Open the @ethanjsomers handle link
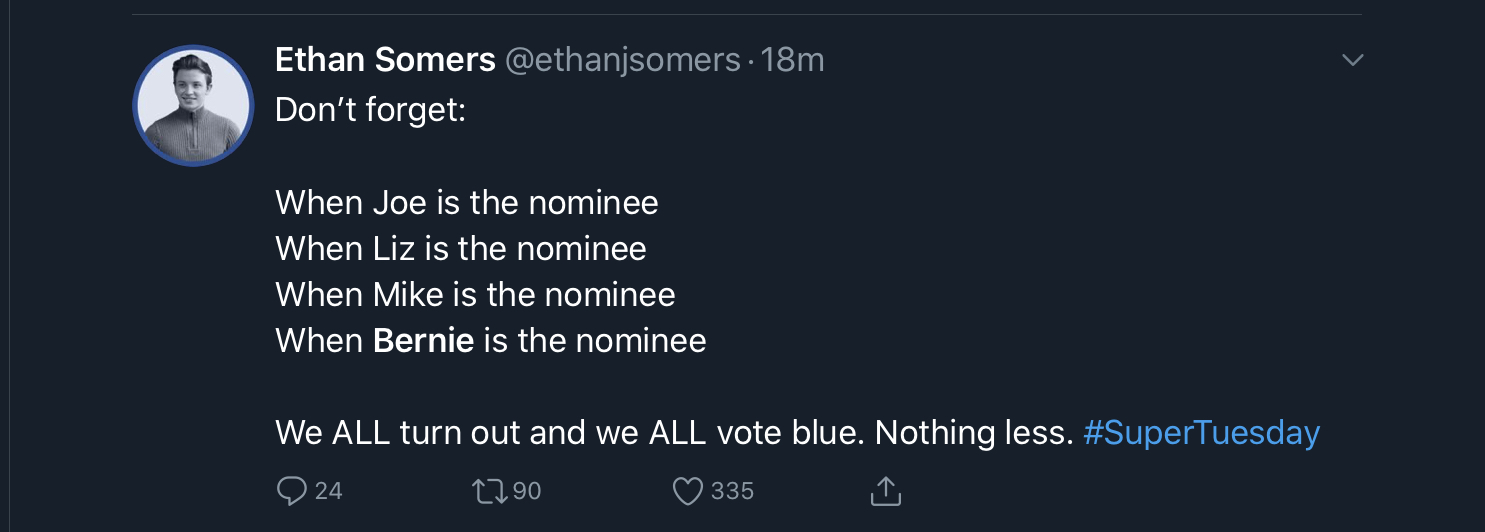This screenshot has width=1485, height=532. pyautogui.click(x=622, y=61)
